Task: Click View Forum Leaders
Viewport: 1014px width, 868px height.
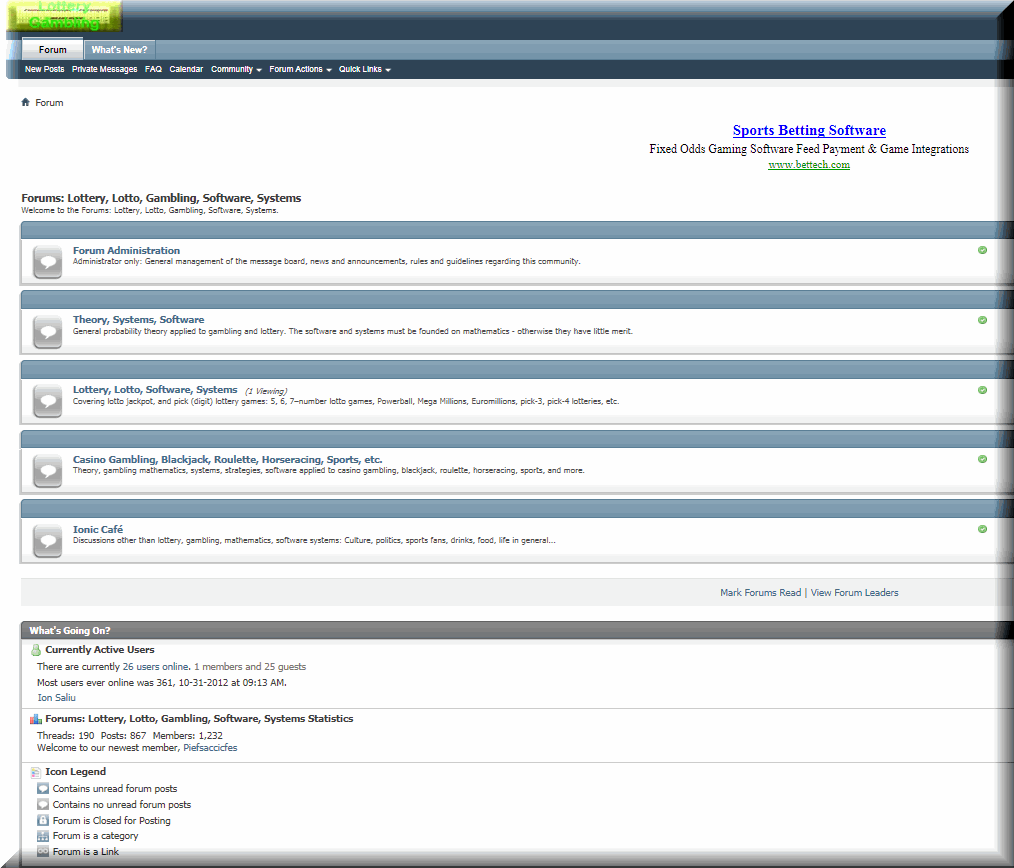Action: (x=854, y=592)
